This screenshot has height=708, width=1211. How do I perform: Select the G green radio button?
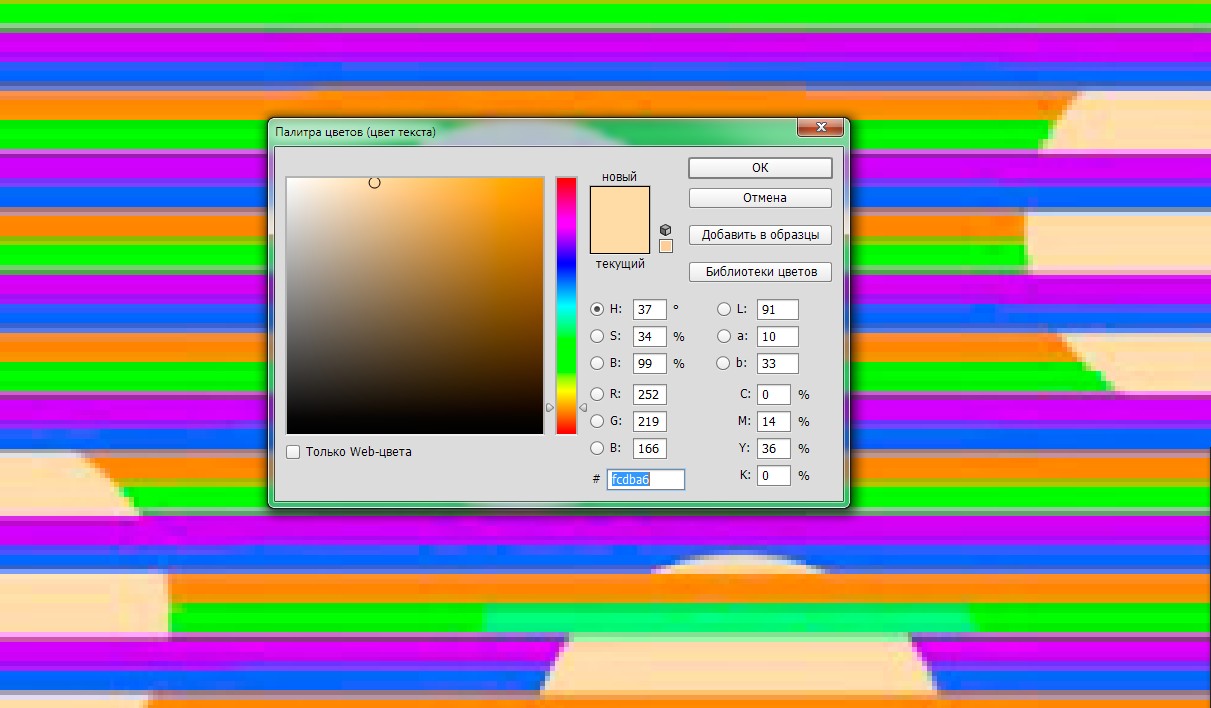[x=597, y=421]
